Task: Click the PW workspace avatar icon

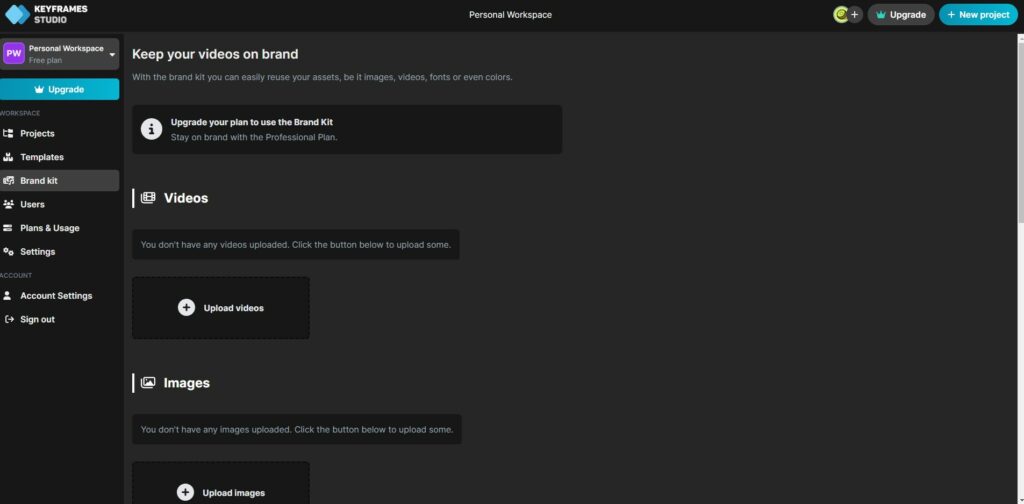Action: [x=14, y=54]
